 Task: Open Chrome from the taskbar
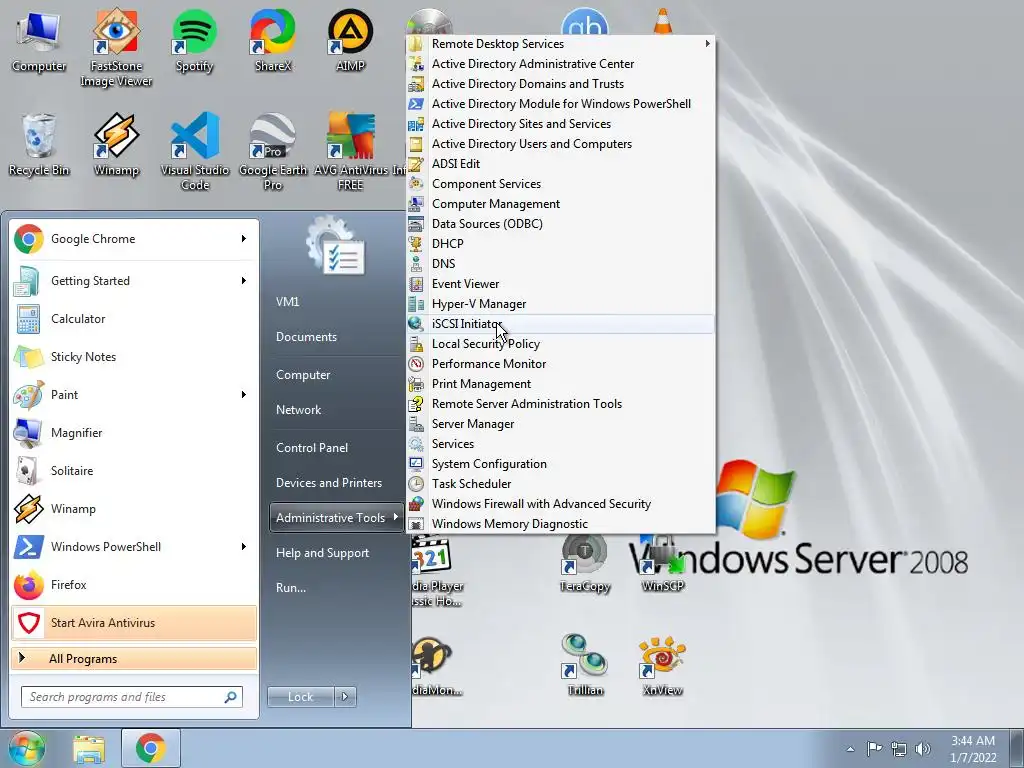151,748
